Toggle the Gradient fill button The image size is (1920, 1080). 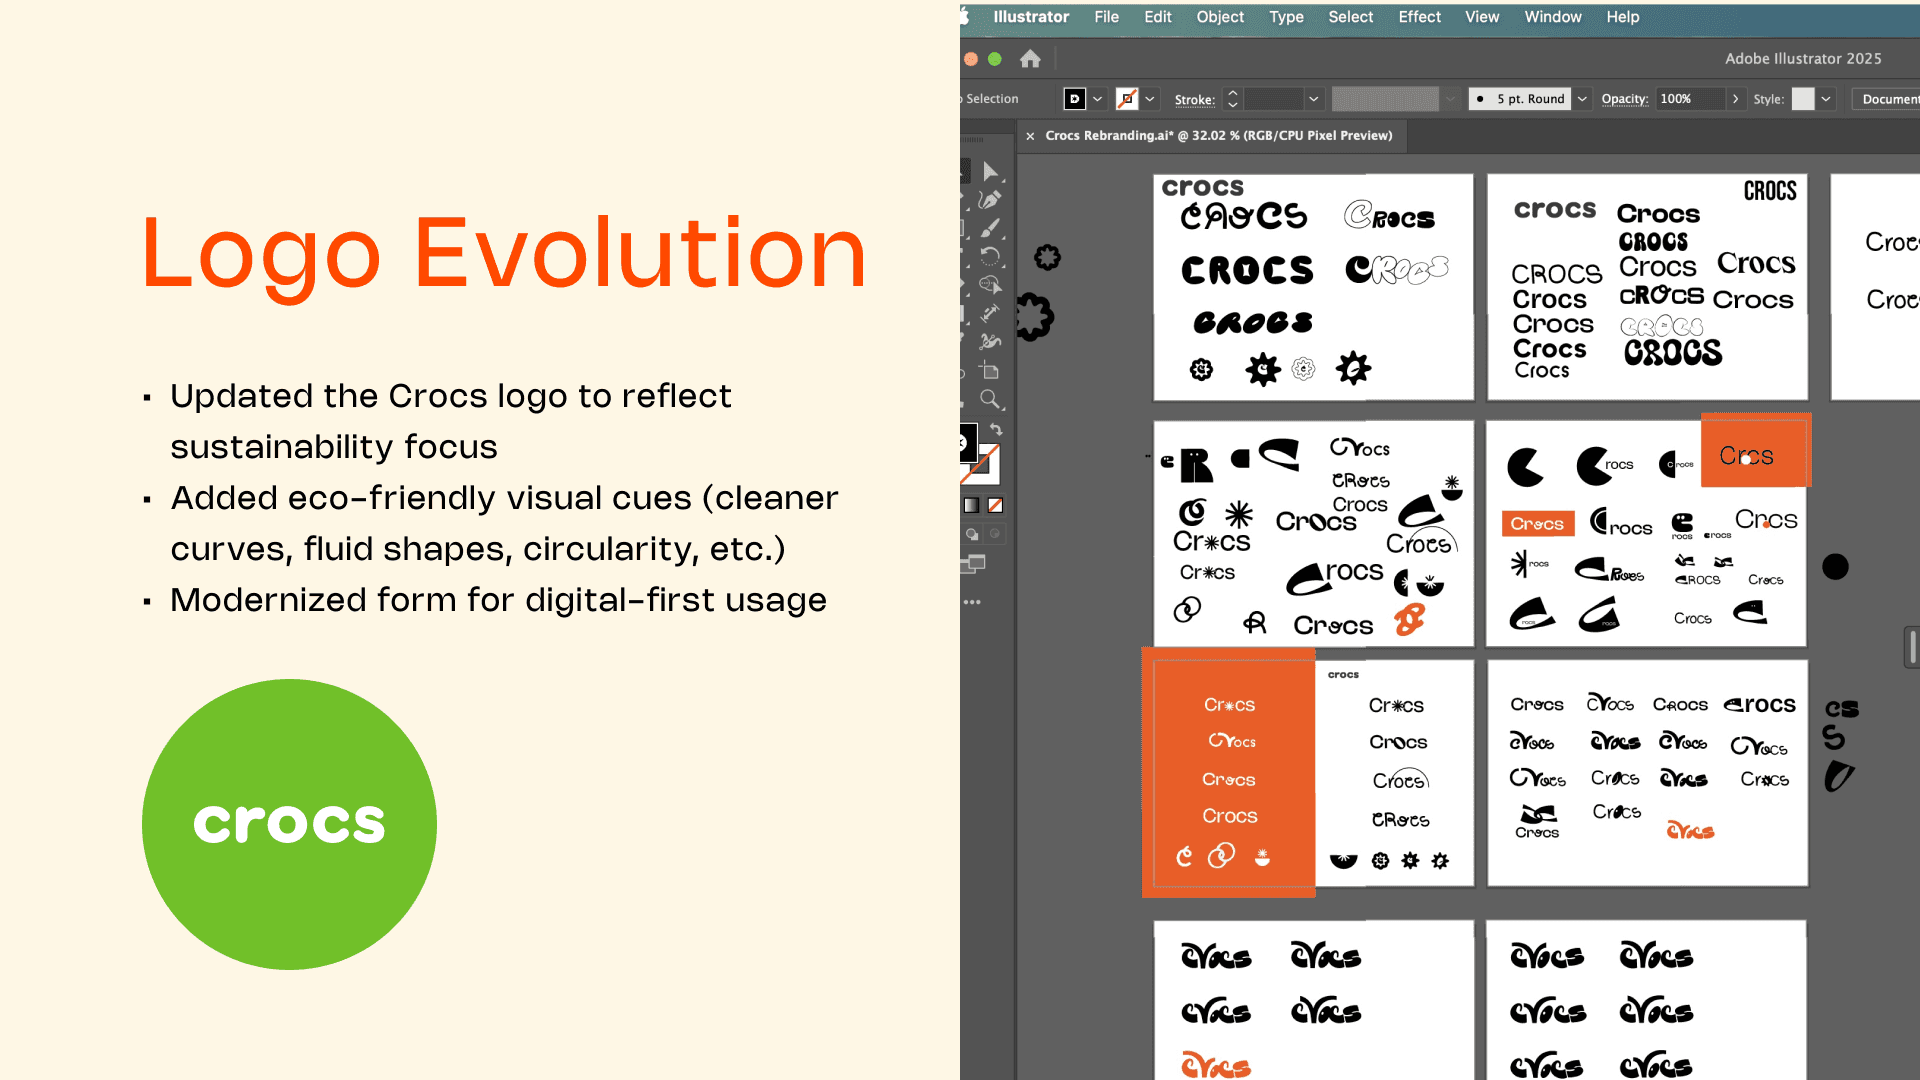[971, 506]
